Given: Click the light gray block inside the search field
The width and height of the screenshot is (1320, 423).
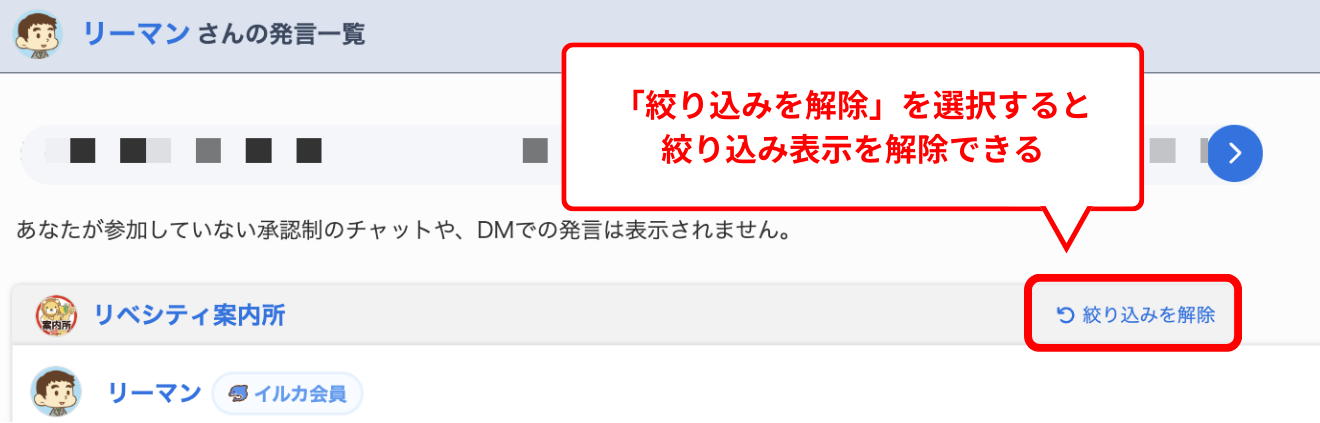Looking at the screenshot, I should tap(1163, 151).
